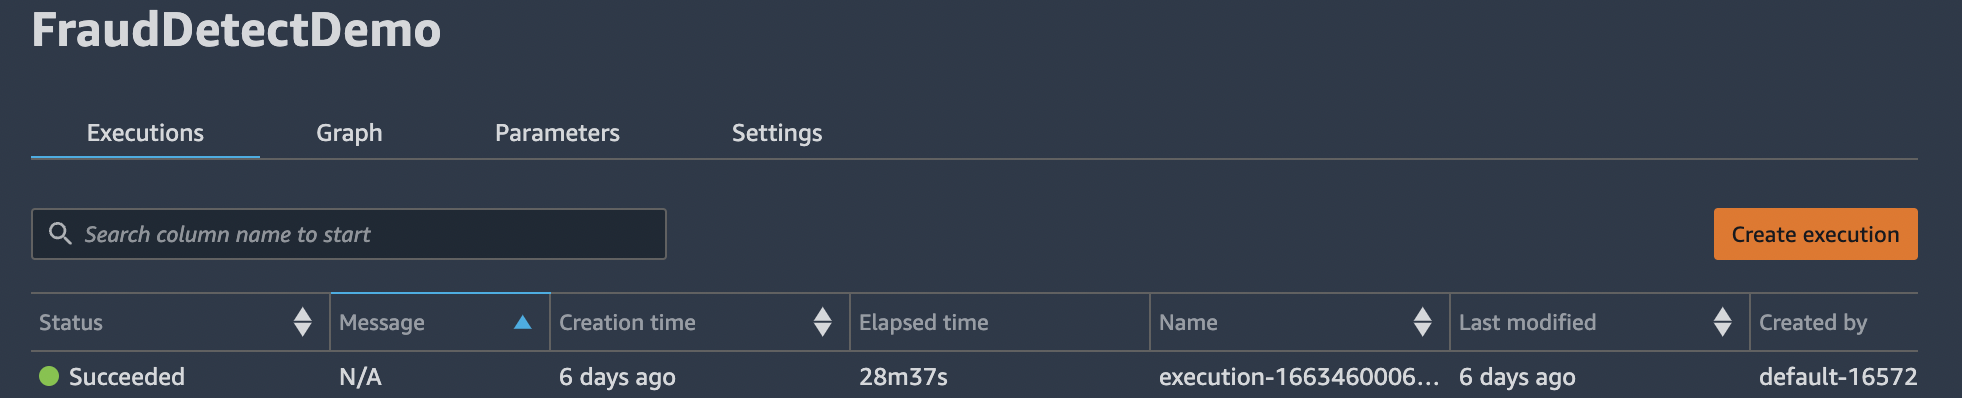This screenshot has width=1962, height=398.
Task: Select the Succeeded status row
Action: pos(974,376)
